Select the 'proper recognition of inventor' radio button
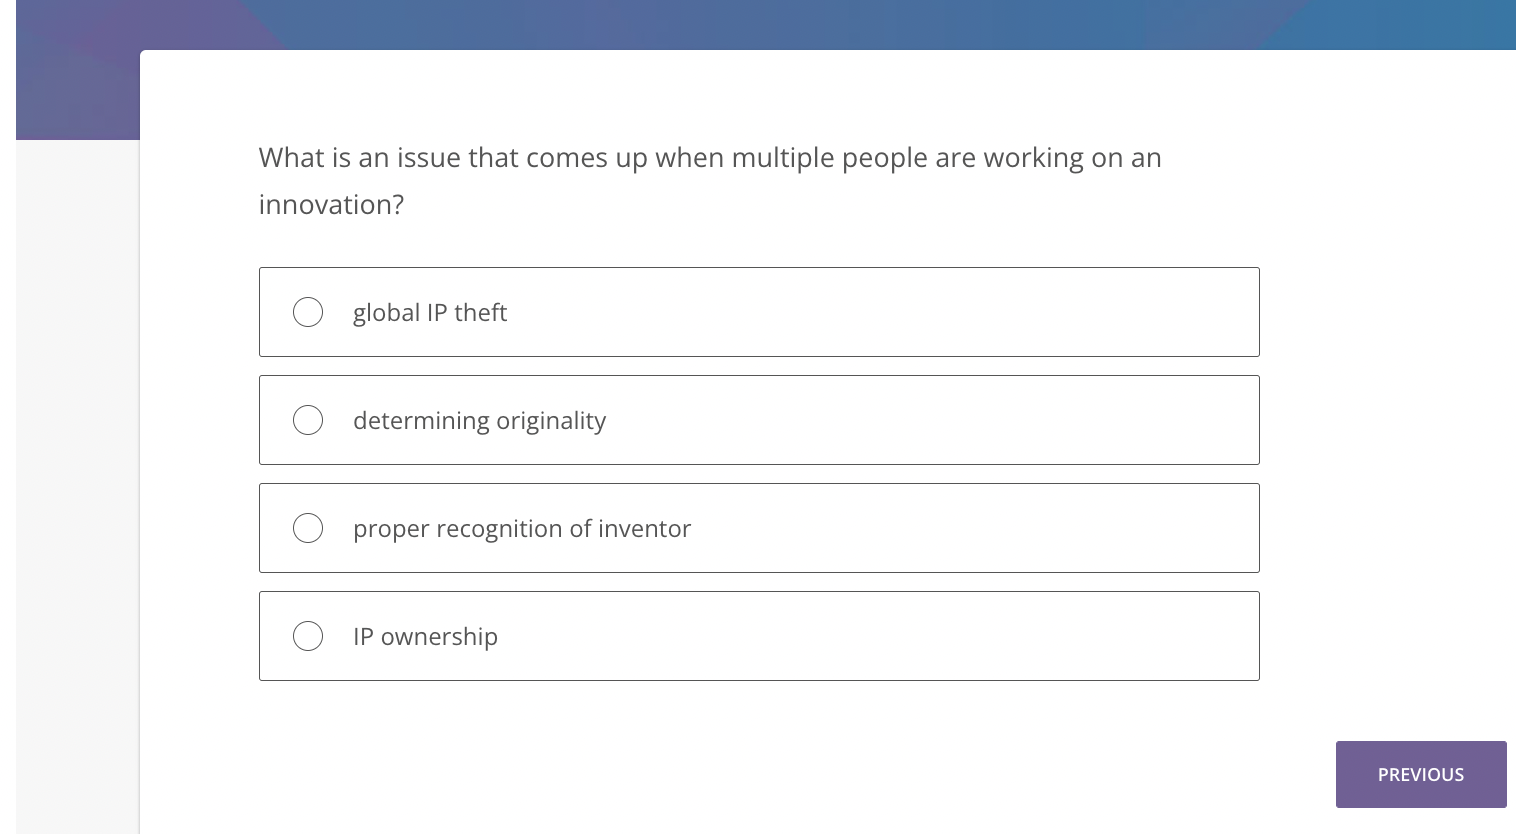The image size is (1516, 834). coord(308,528)
